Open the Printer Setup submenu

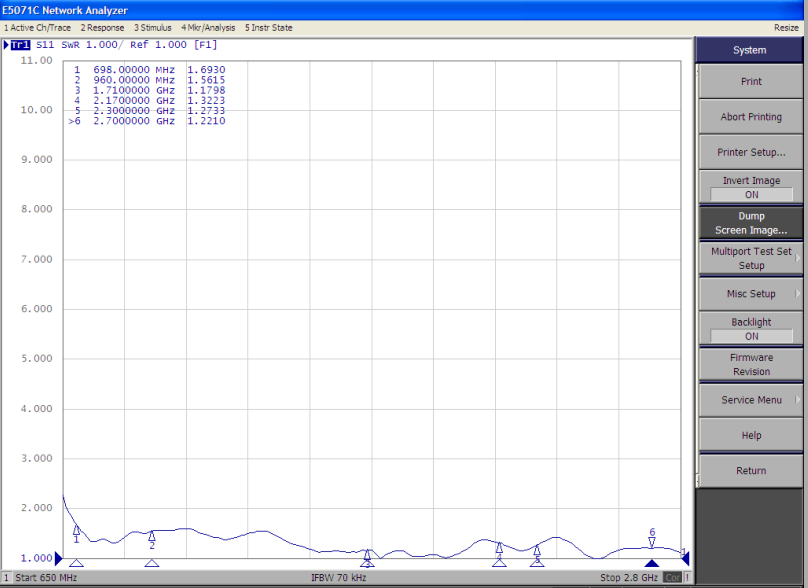[750, 152]
